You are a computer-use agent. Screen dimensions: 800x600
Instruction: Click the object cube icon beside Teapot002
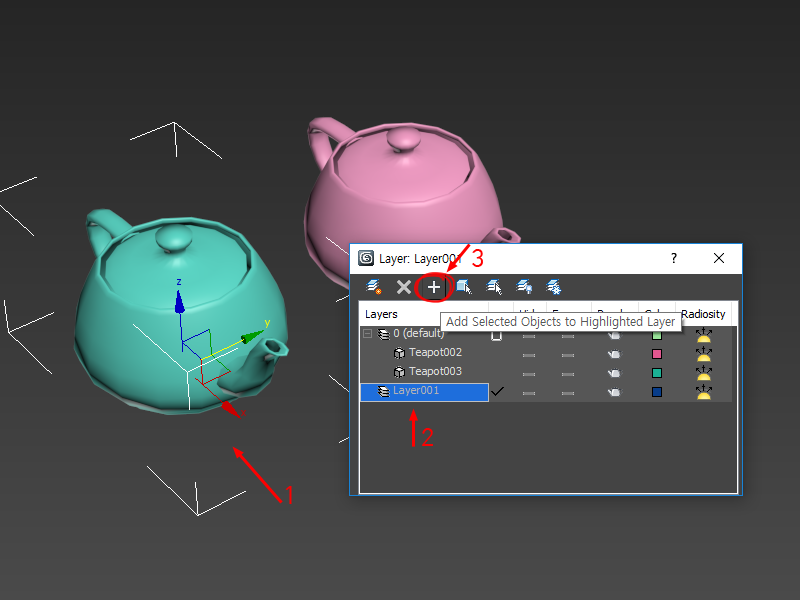[x=399, y=353]
